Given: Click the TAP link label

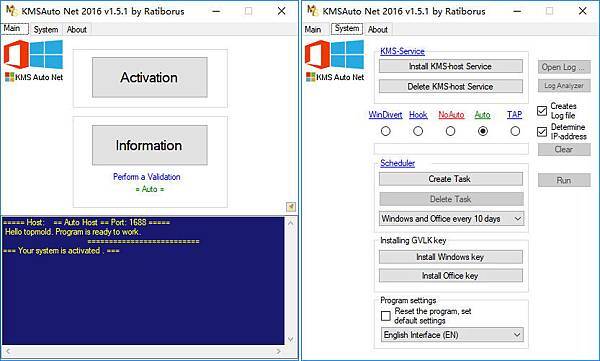Looking at the screenshot, I should [514, 114].
